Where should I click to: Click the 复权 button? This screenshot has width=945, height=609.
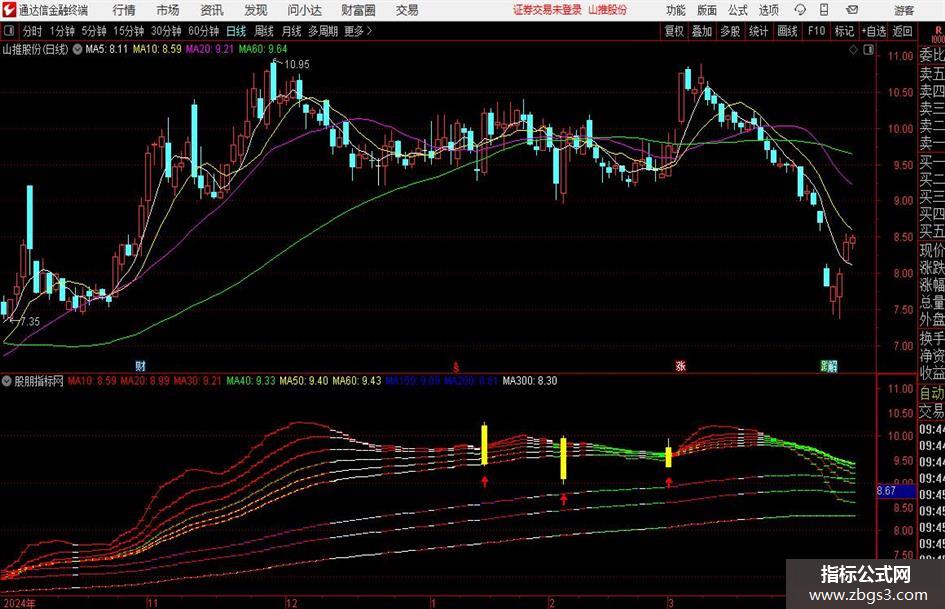click(674, 31)
